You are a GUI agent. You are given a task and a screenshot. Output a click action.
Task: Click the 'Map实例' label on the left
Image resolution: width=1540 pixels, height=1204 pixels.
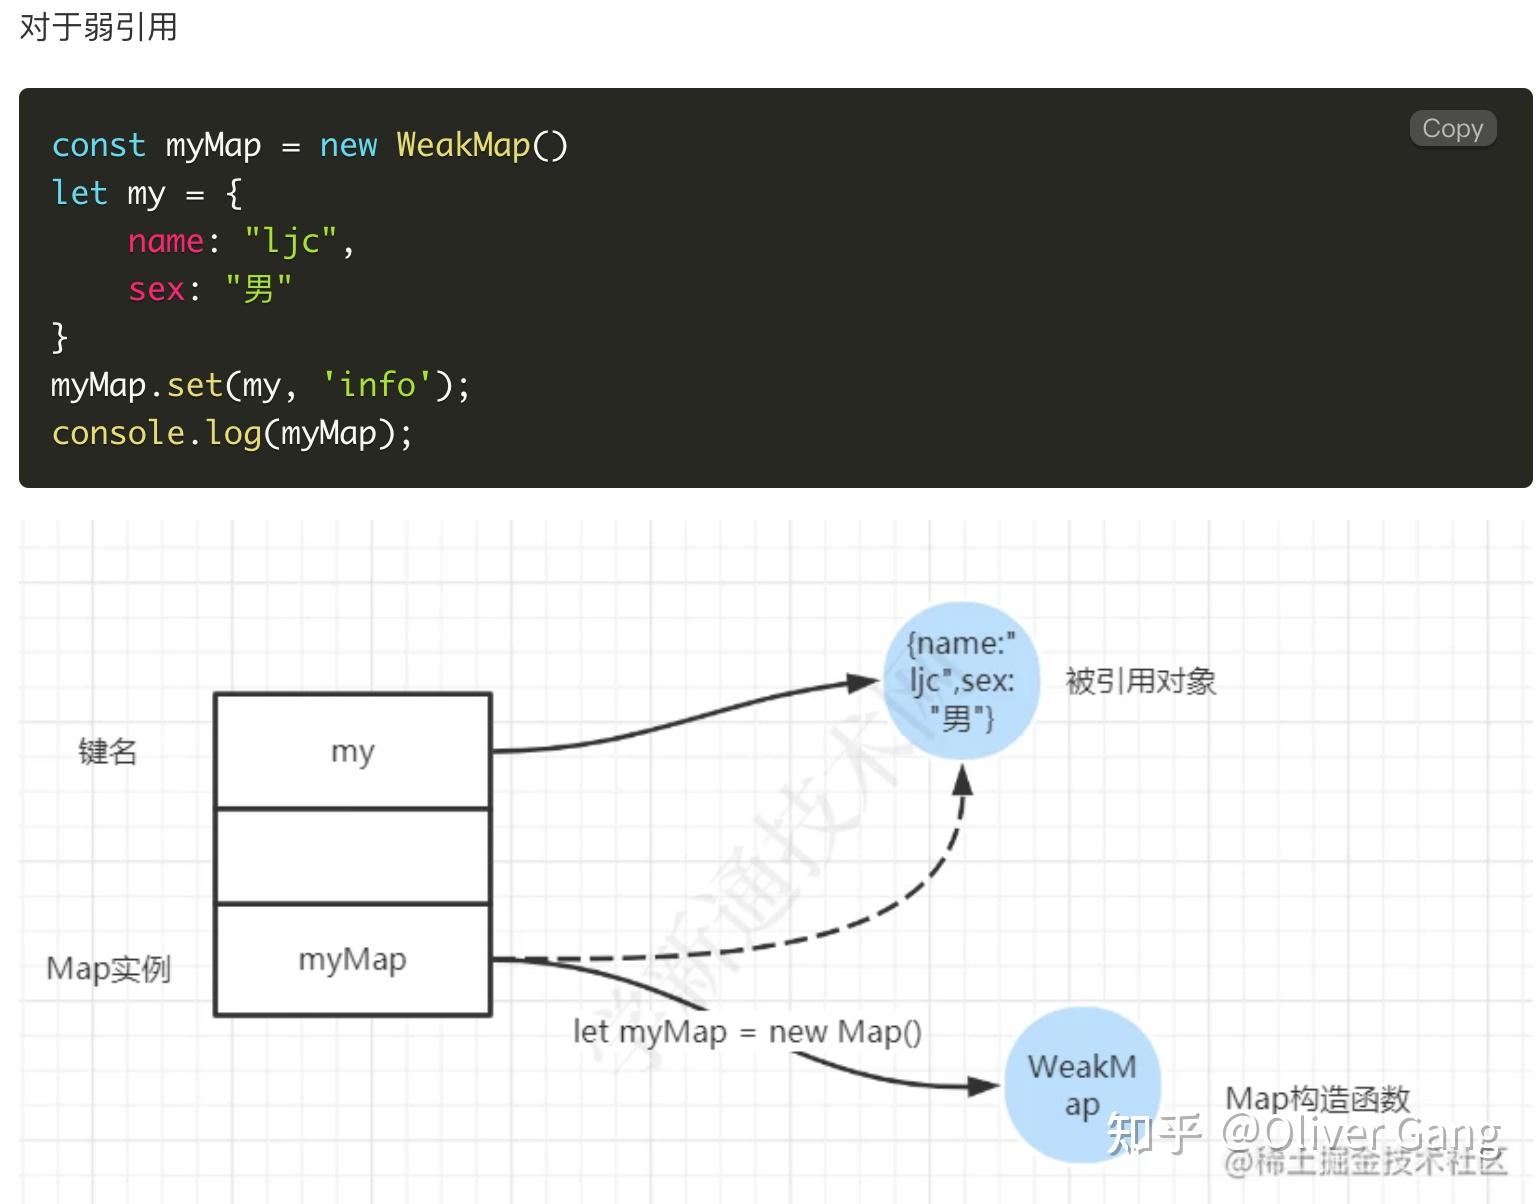click(110, 967)
